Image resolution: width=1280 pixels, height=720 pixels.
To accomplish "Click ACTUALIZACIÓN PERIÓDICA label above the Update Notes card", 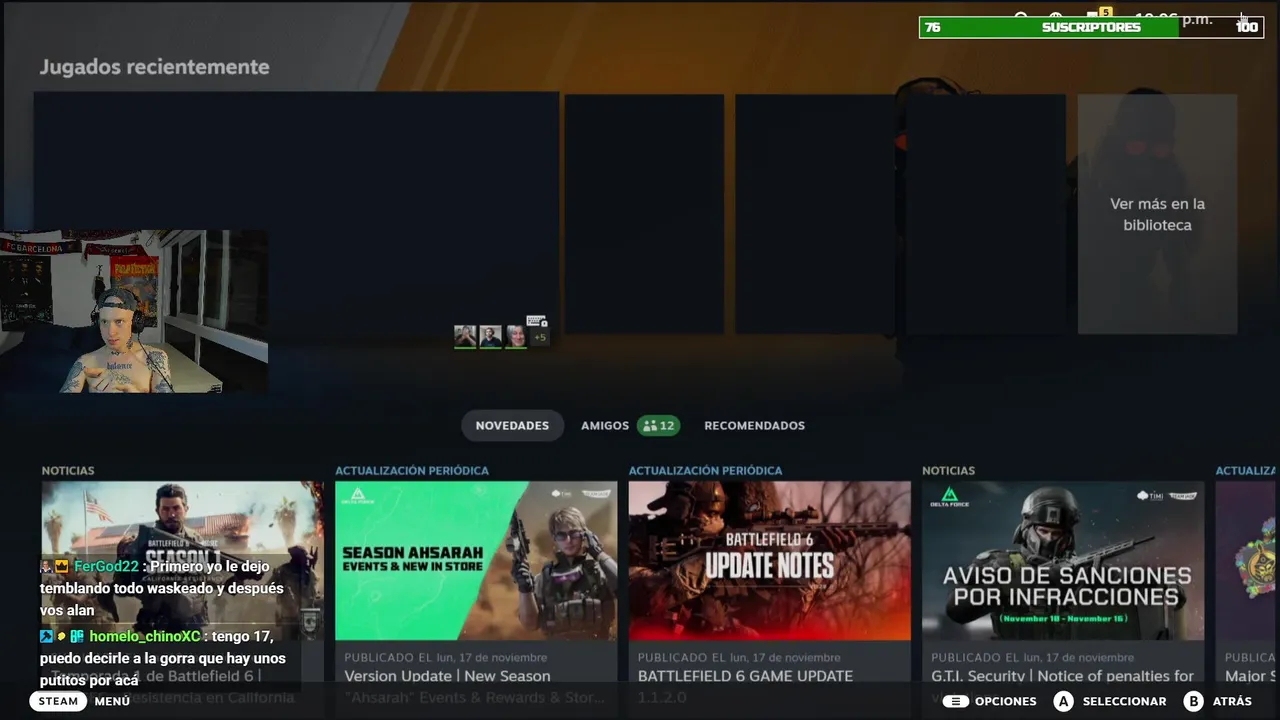I will coord(705,470).
